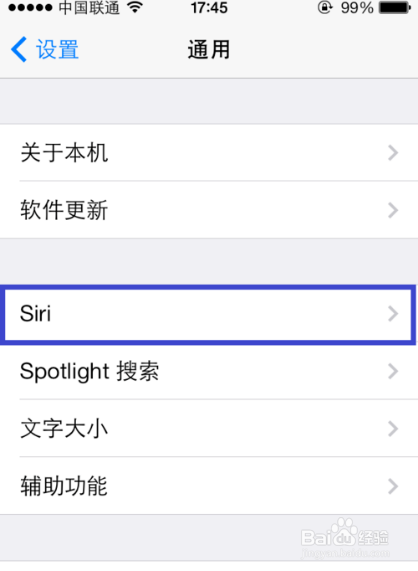Tap the rotation lock status icon
Viewport: 418px width, 571px height.
tap(325, 7)
